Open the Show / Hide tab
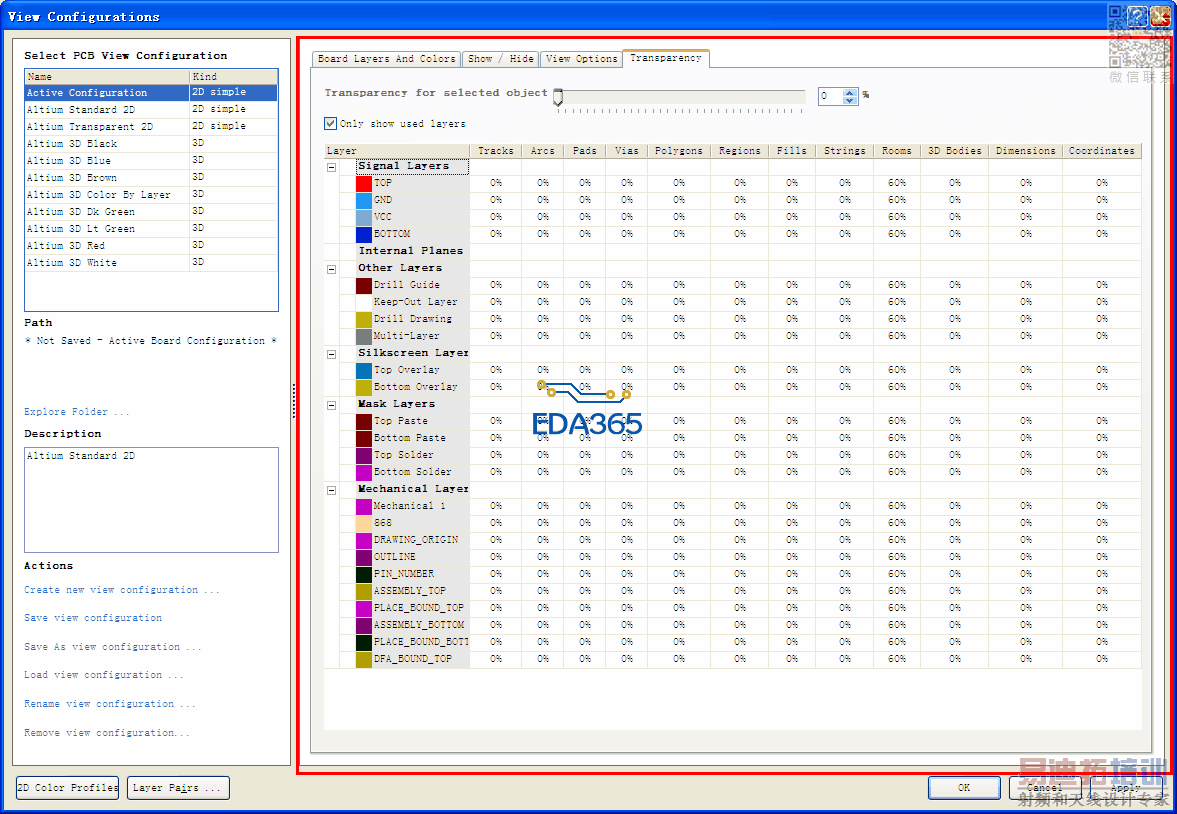Image resolution: width=1177 pixels, height=814 pixels. pos(501,59)
